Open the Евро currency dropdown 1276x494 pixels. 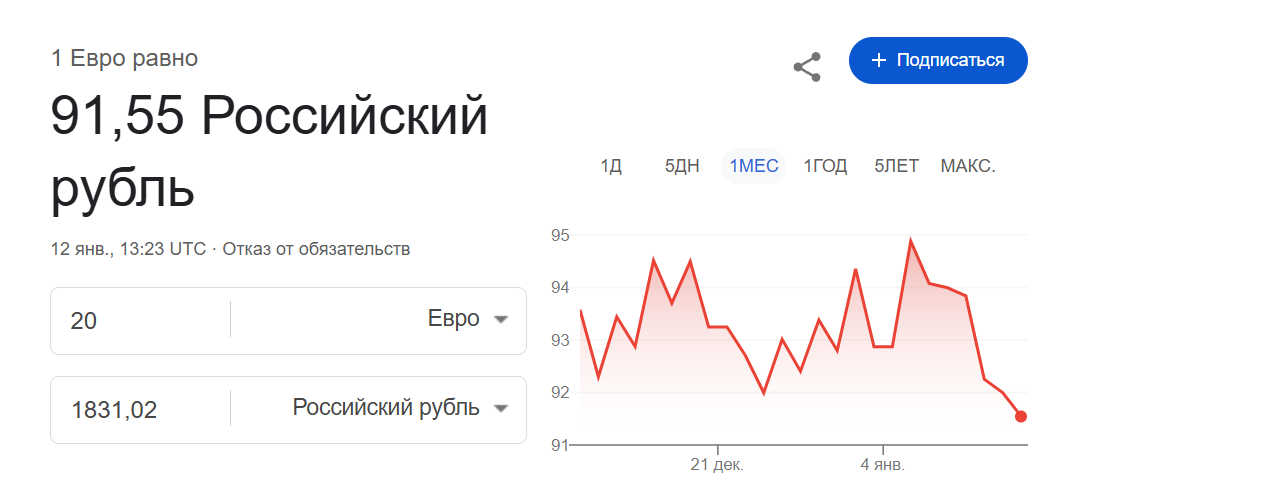(469, 320)
